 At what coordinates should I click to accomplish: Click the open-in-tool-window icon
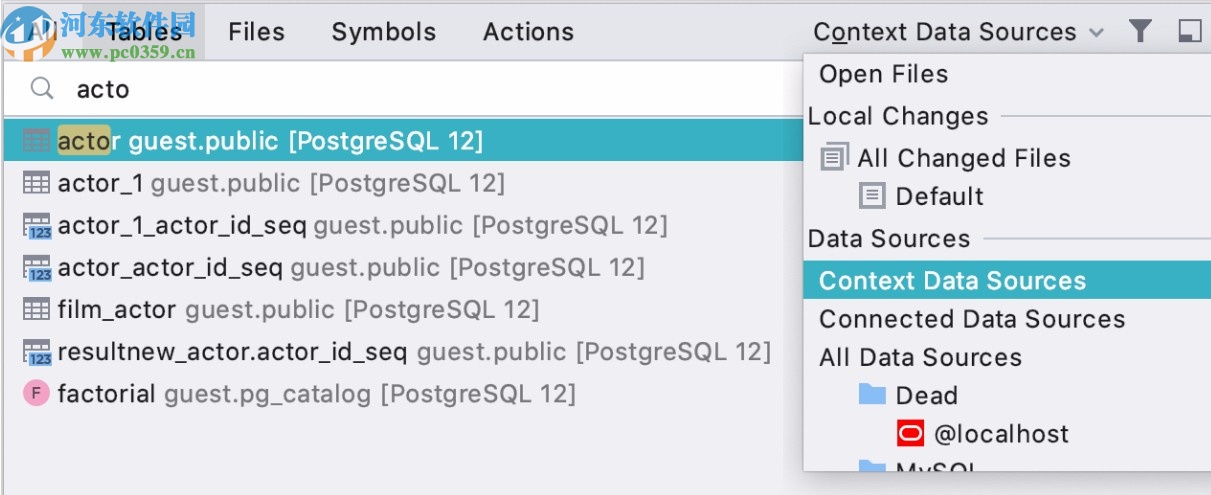[x=1189, y=31]
